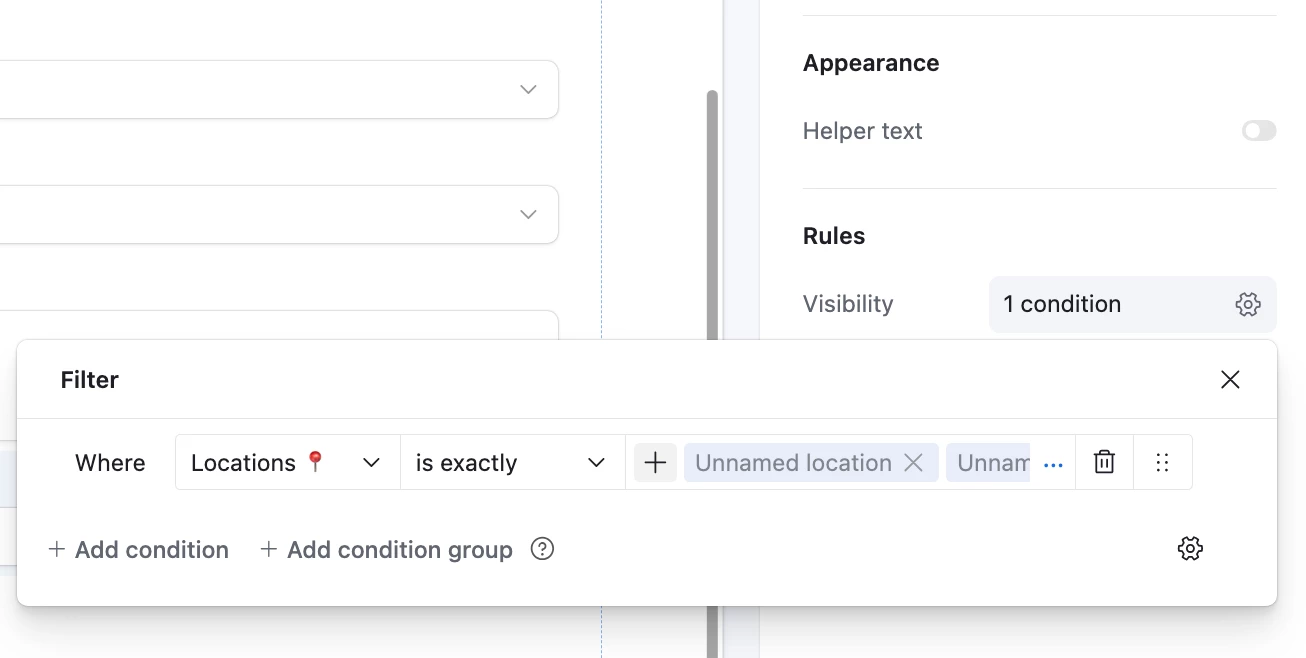The width and height of the screenshot is (1306, 658).
Task: Remove the first Unnamed location tag
Action: pyautogui.click(x=913, y=462)
